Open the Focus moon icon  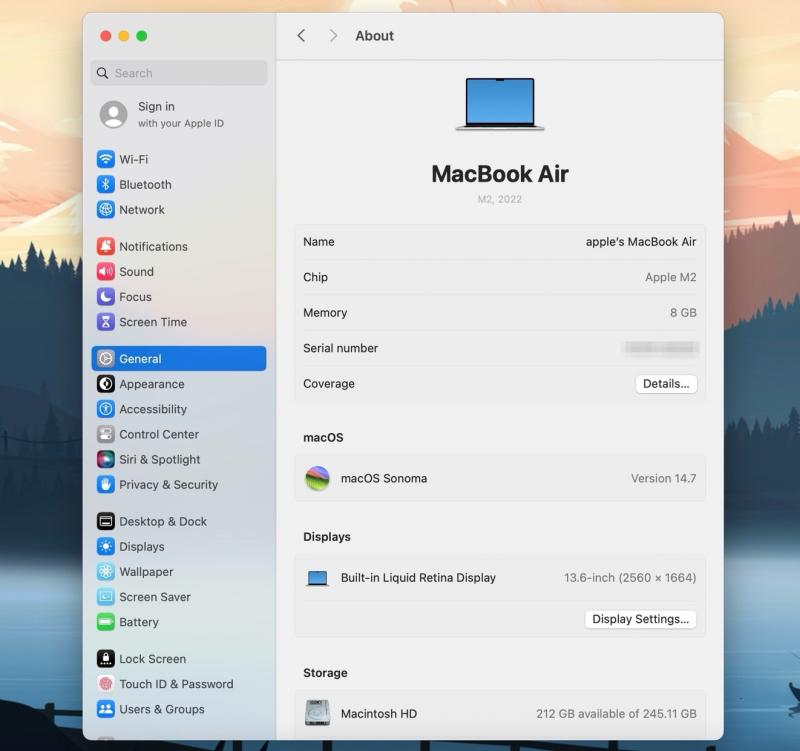coord(106,296)
